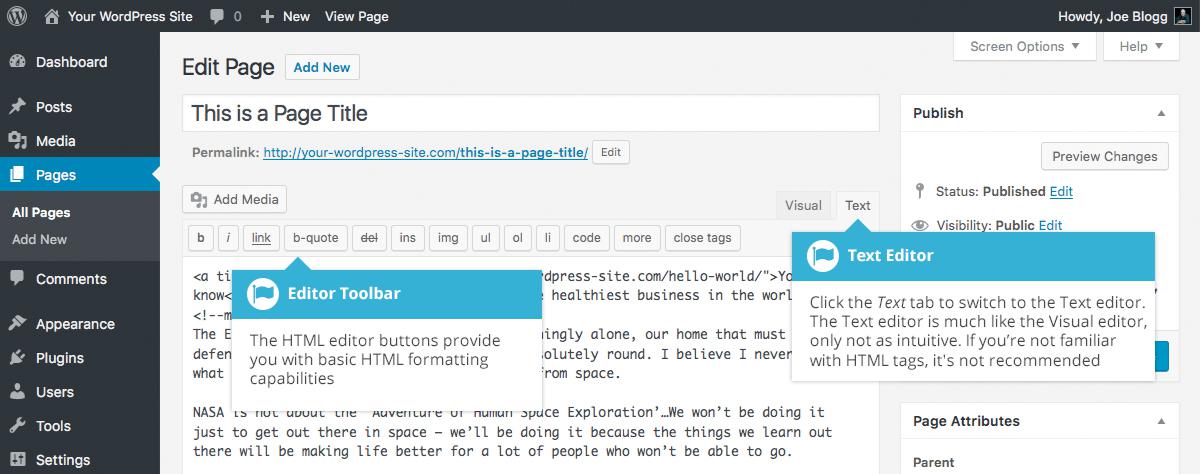Click the Preview Changes button
1200x474 pixels.
[1104, 156]
